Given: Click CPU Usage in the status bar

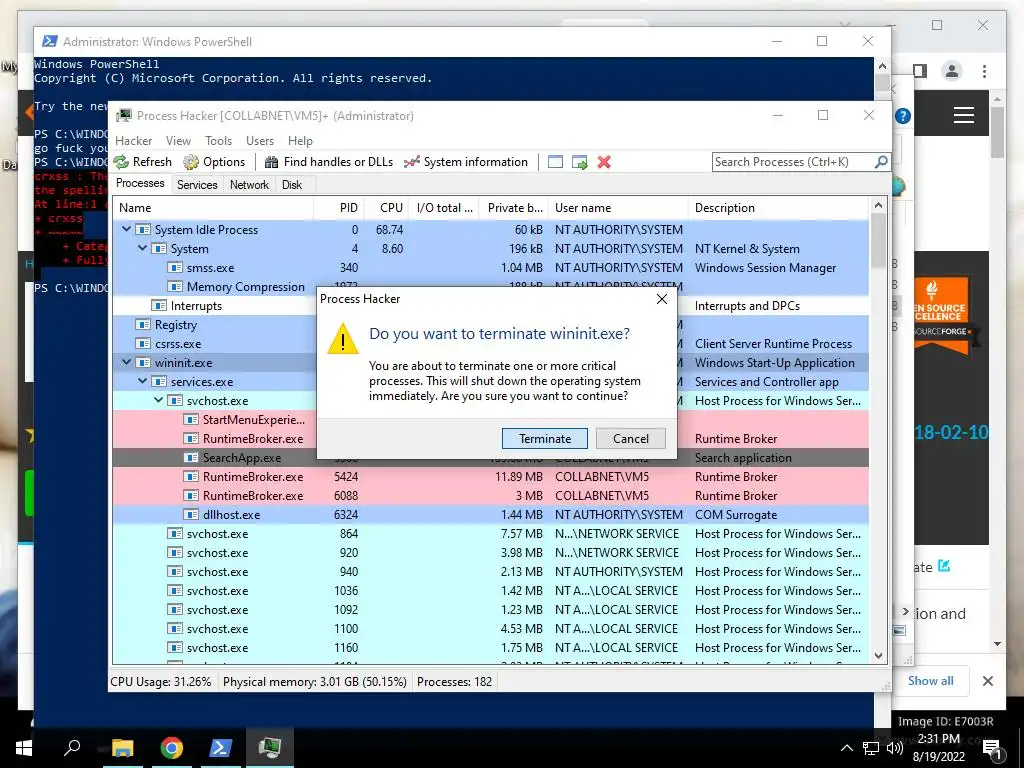Looking at the screenshot, I should [161, 682].
